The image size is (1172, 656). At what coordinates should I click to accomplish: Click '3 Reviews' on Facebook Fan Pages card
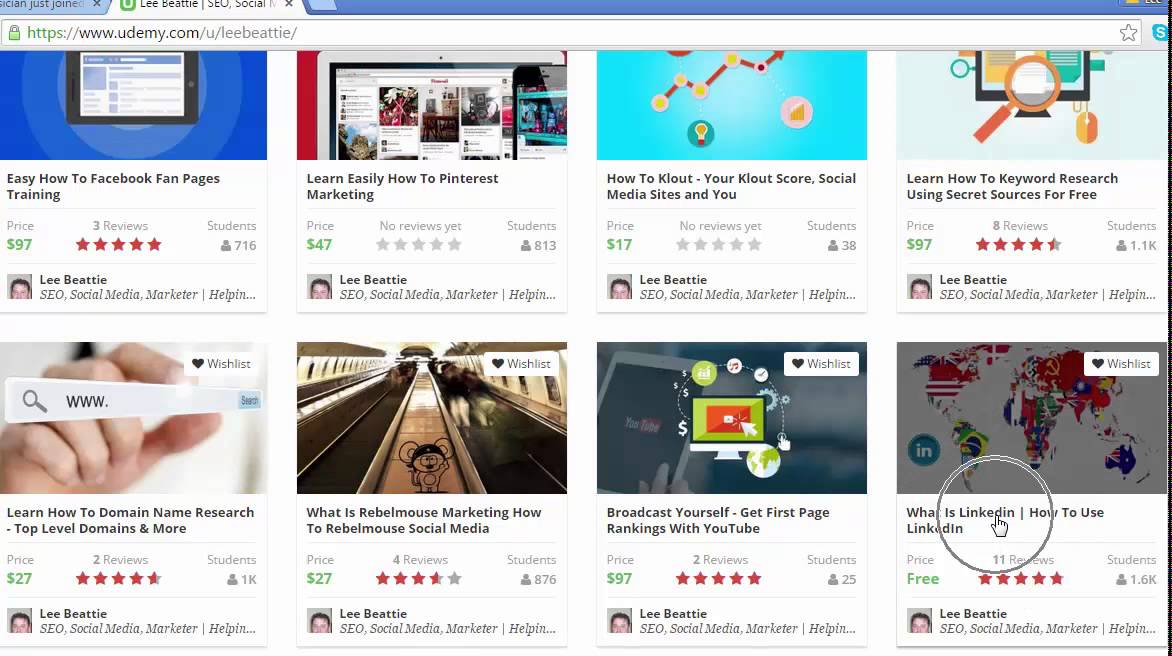(120, 226)
